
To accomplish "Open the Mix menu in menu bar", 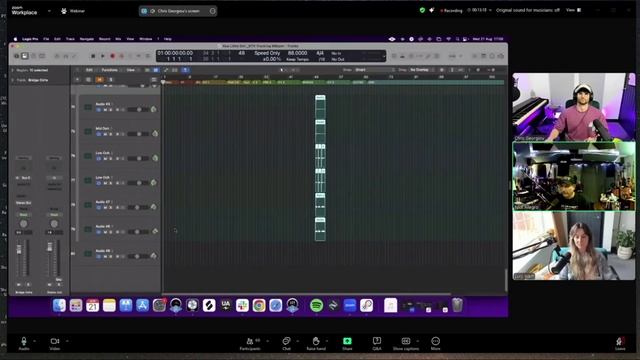I will [118, 39].
